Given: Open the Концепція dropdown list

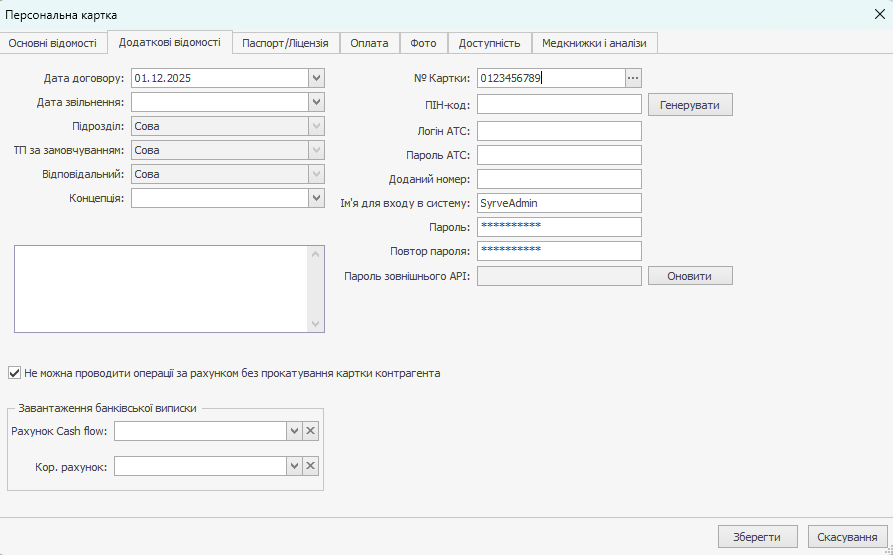Looking at the screenshot, I should [x=316, y=198].
